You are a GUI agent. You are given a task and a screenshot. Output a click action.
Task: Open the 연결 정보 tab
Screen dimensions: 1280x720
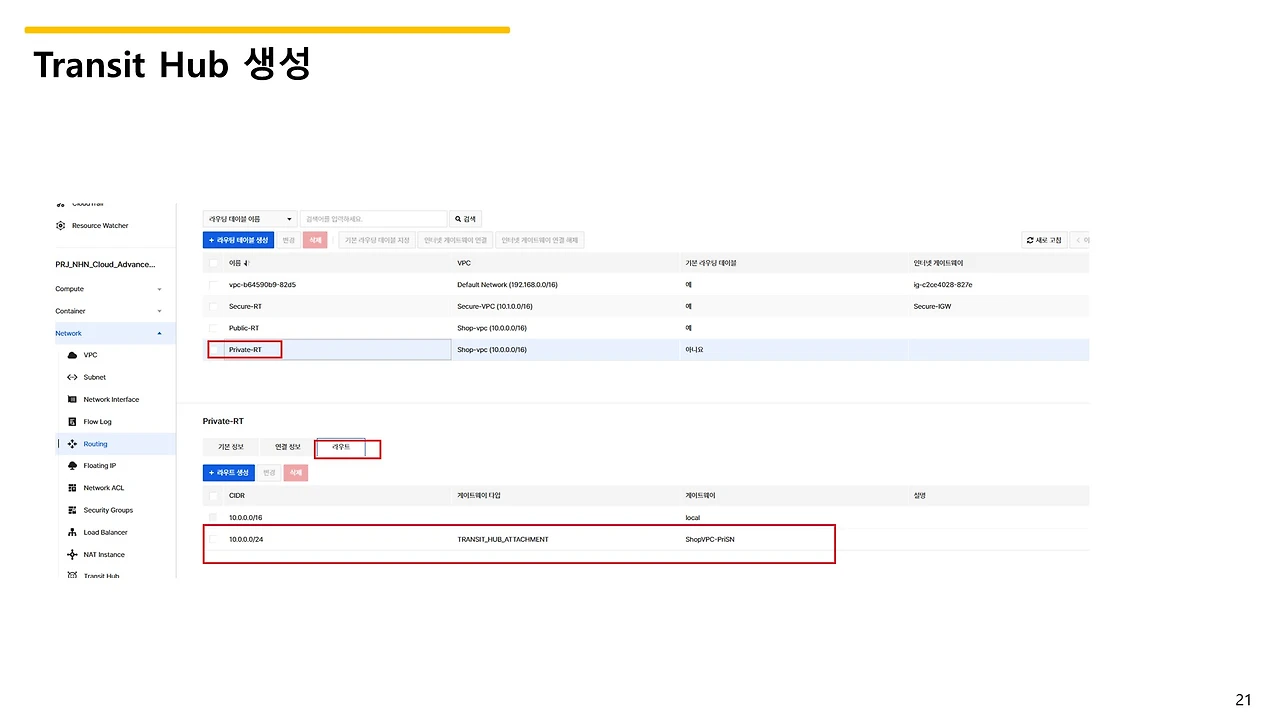288,446
